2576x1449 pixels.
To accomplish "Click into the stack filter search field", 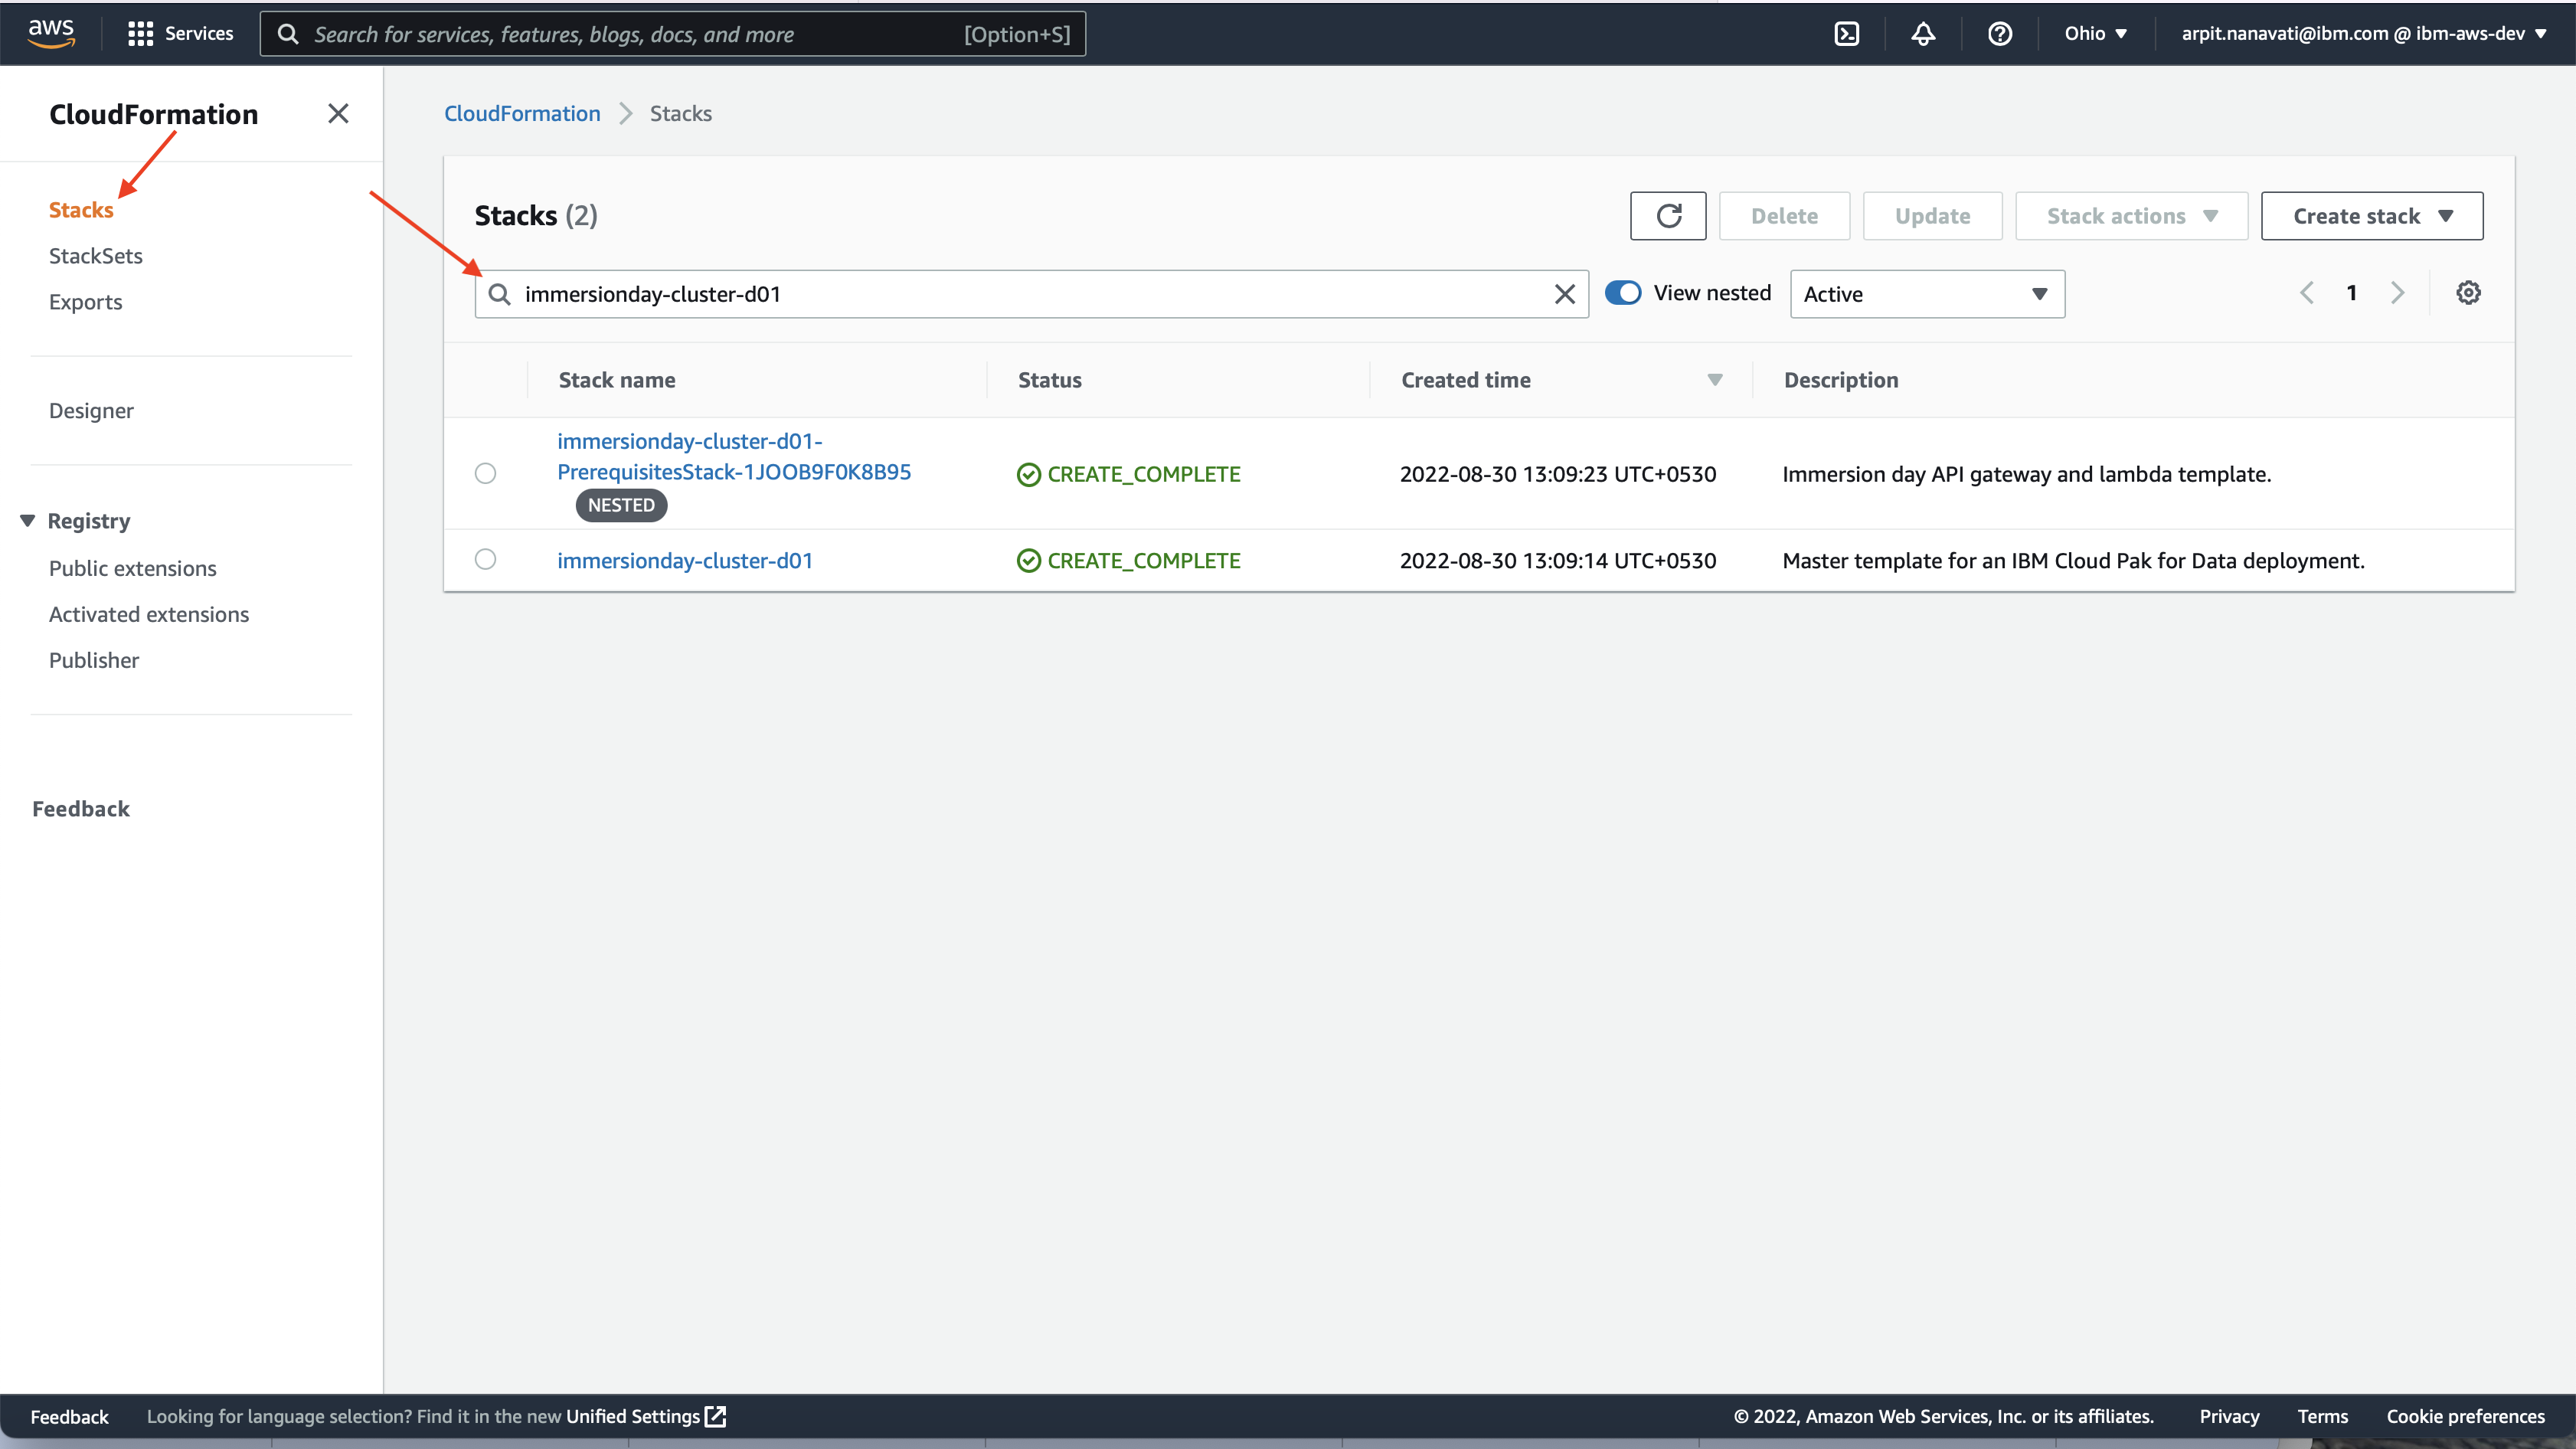I will [x=1031, y=294].
